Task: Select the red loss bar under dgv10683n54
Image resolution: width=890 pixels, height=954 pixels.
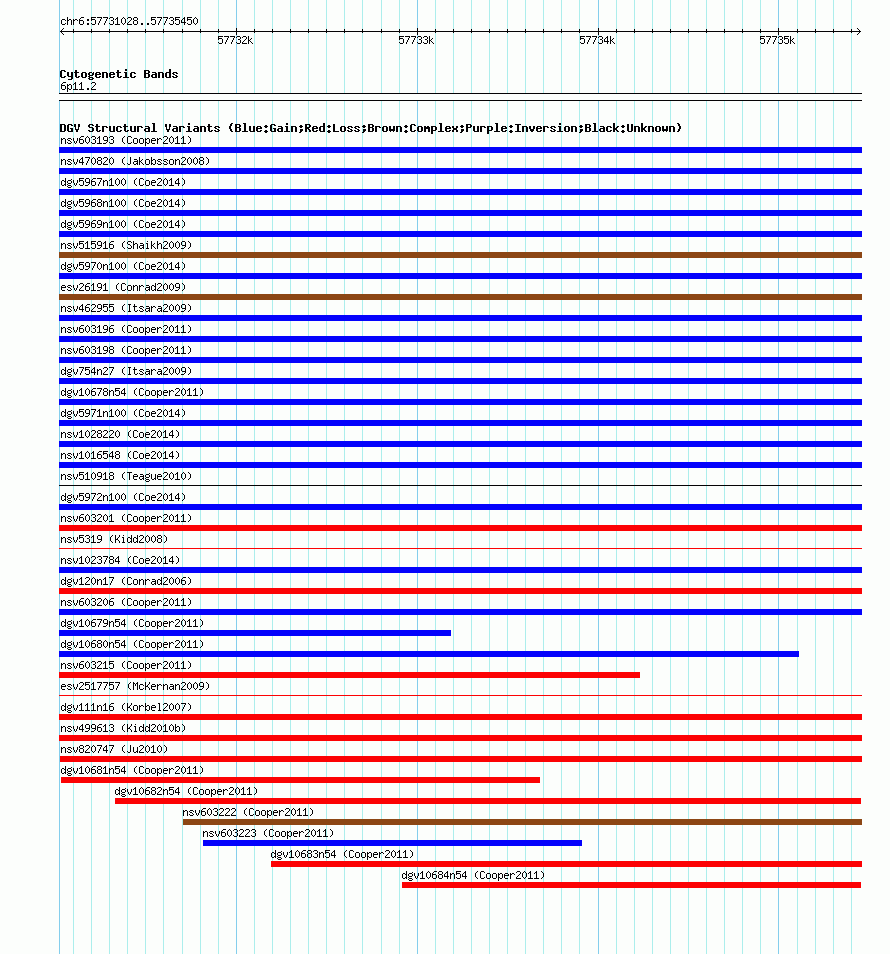Action: (566, 864)
